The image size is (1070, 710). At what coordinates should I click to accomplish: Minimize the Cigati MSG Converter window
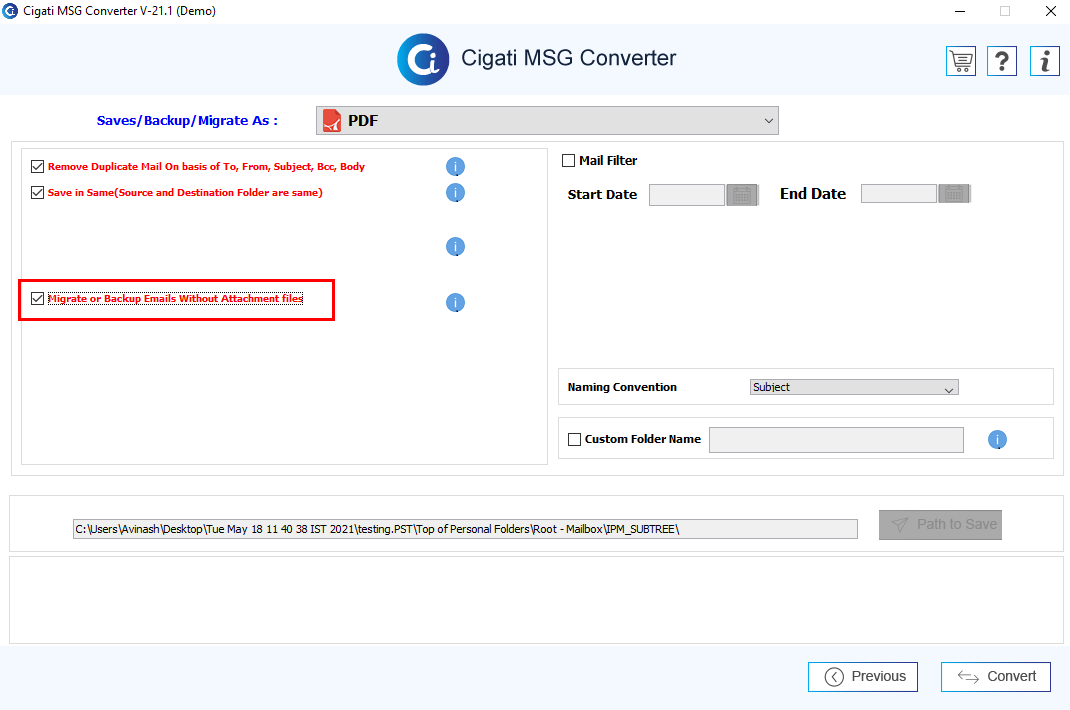click(x=960, y=11)
